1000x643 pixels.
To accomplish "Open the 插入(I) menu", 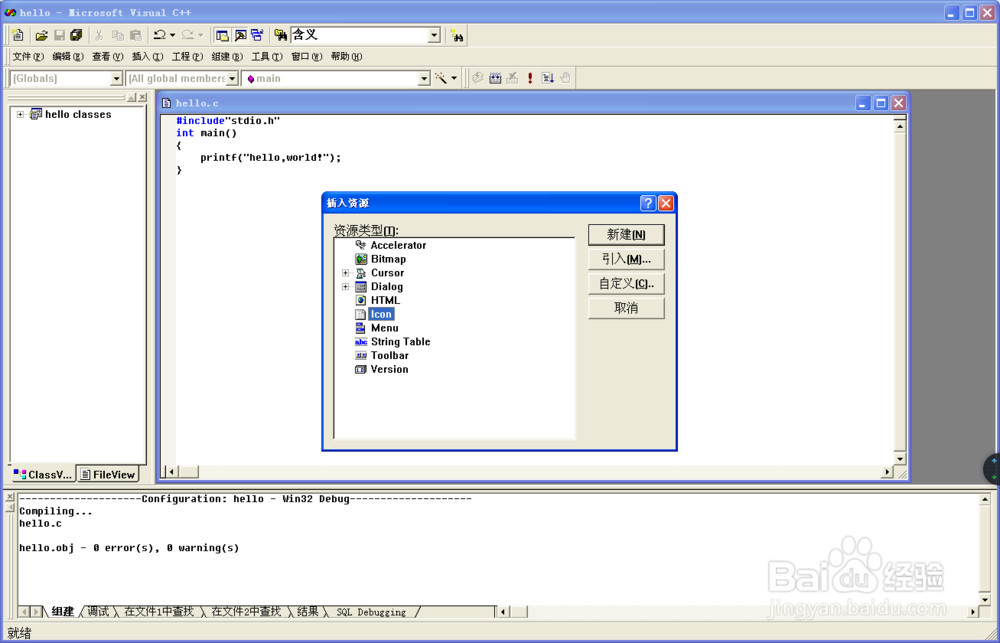I will 147,57.
